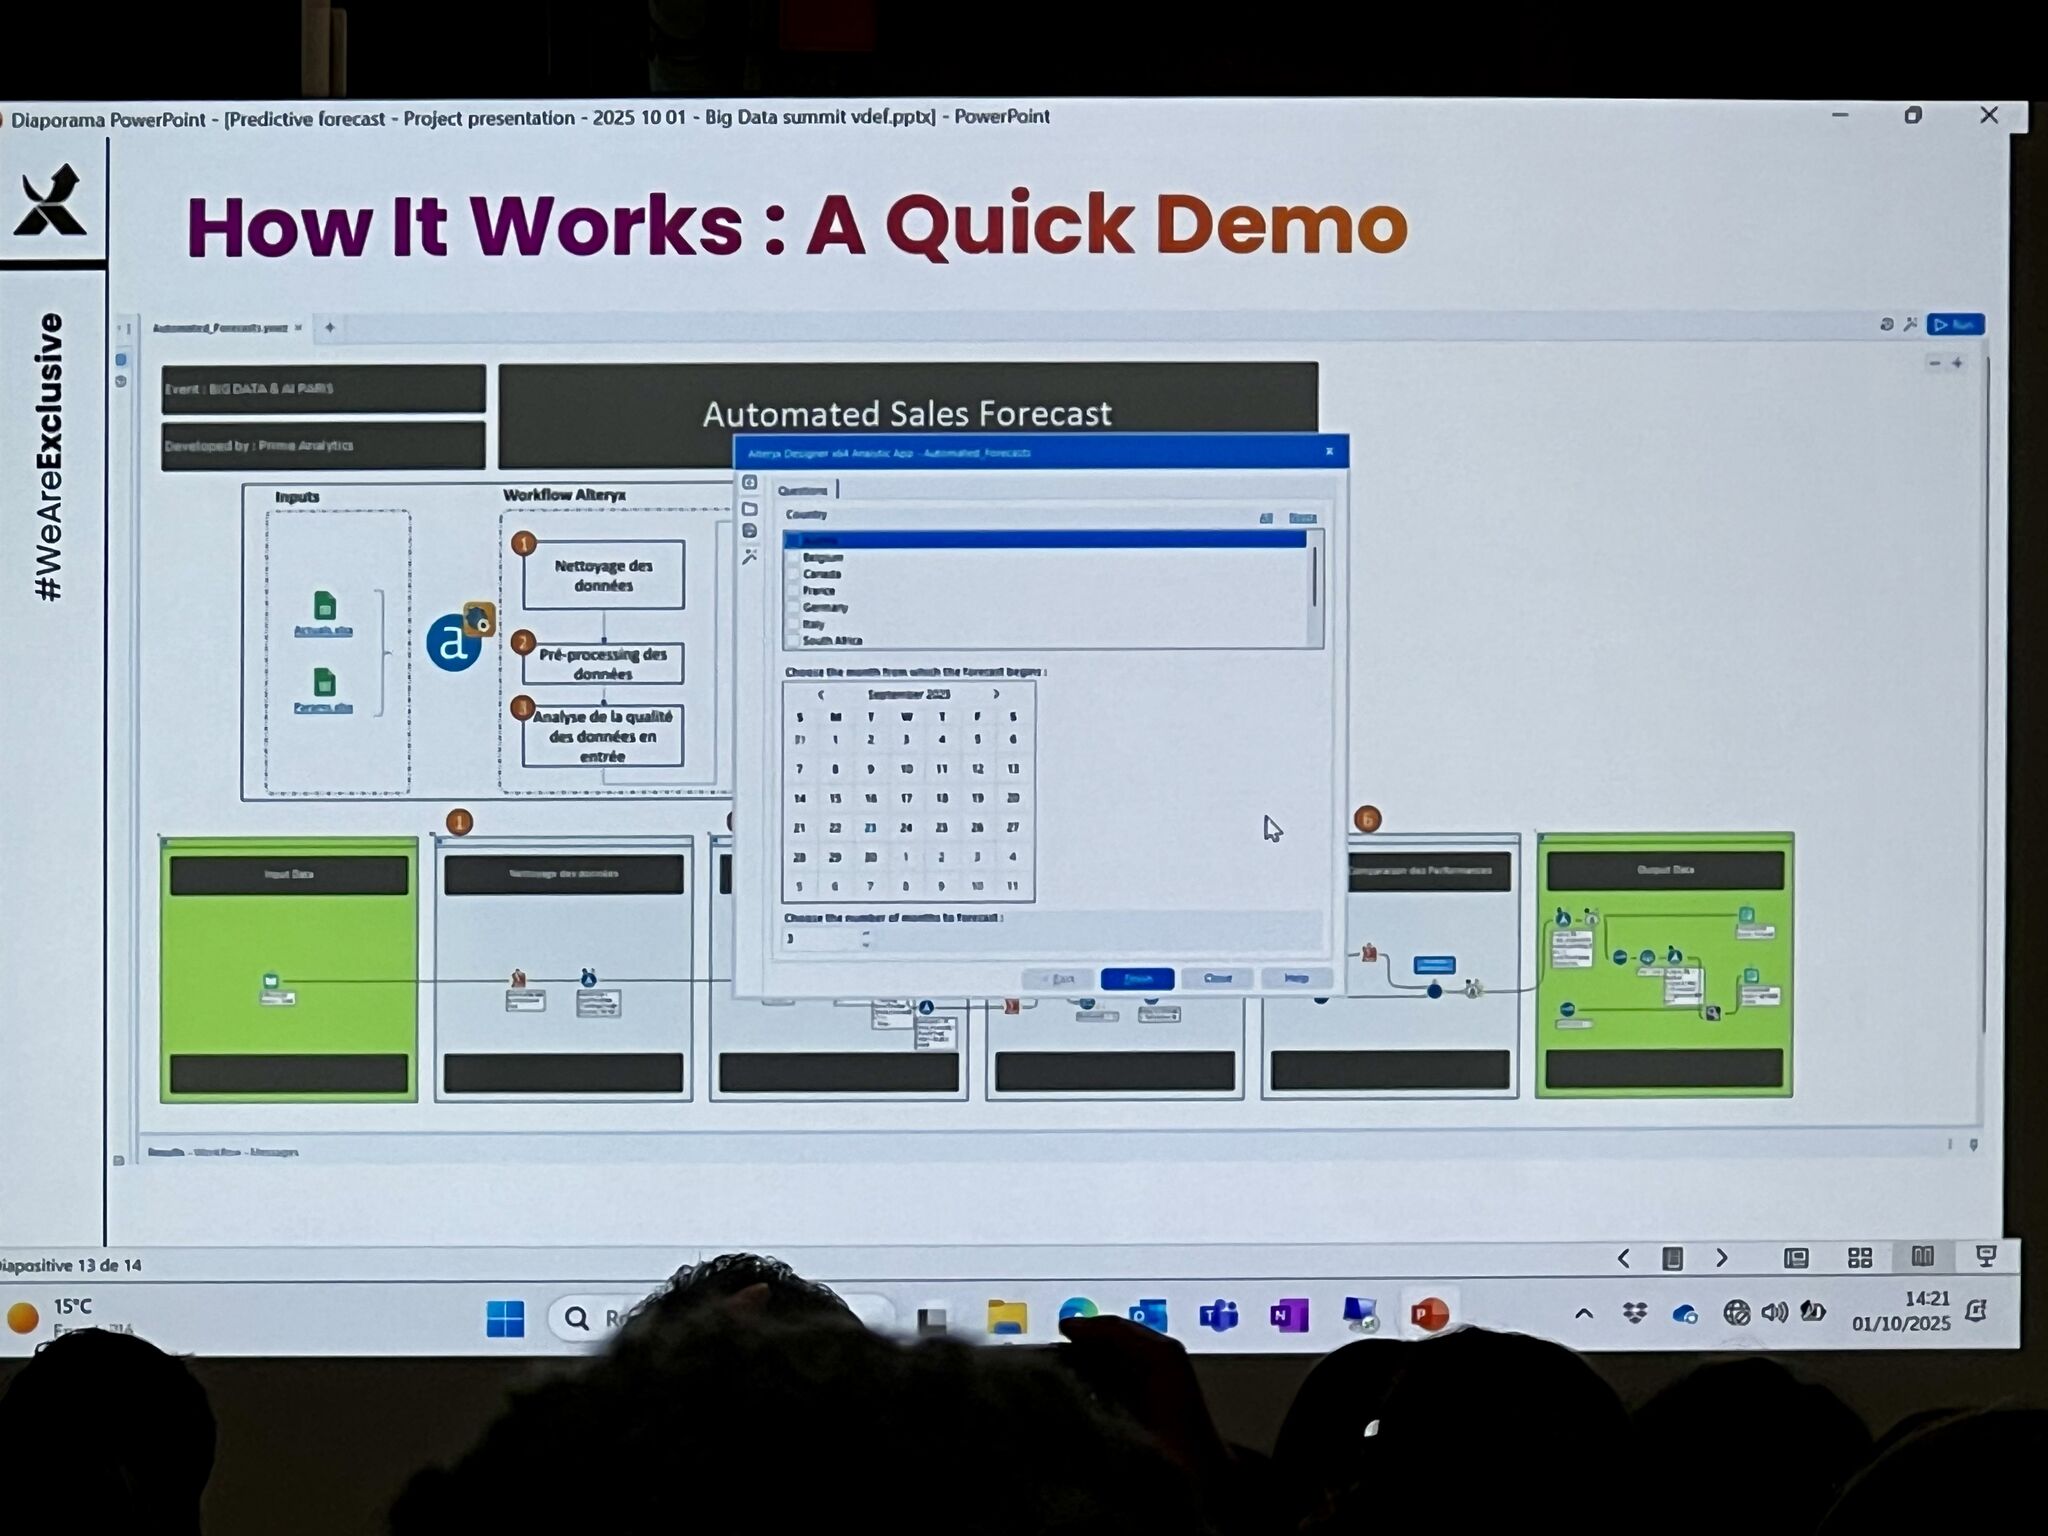Show hidden system tray icons chevron
Screen dimensions: 2048x1536
coord(1584,1314)
